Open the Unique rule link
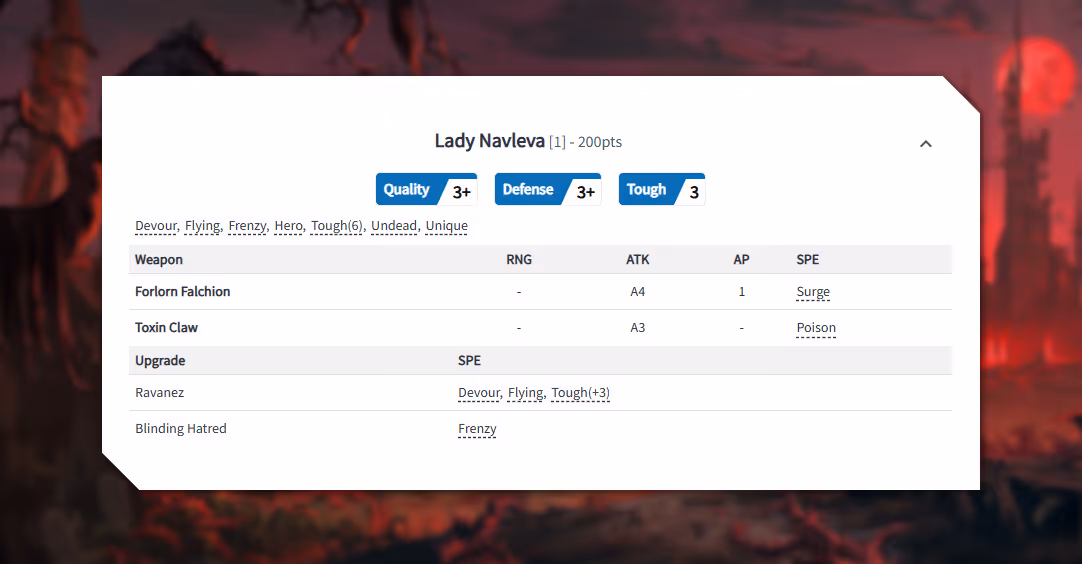Image resolution: width=1082 pixels, height=564 pixels. (x=446, y=226)
